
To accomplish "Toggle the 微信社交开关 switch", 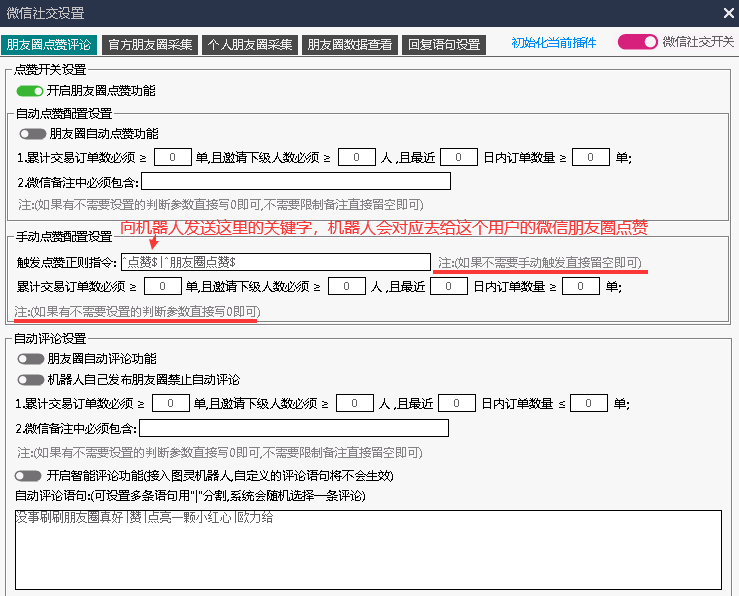I will coord(637,42).
